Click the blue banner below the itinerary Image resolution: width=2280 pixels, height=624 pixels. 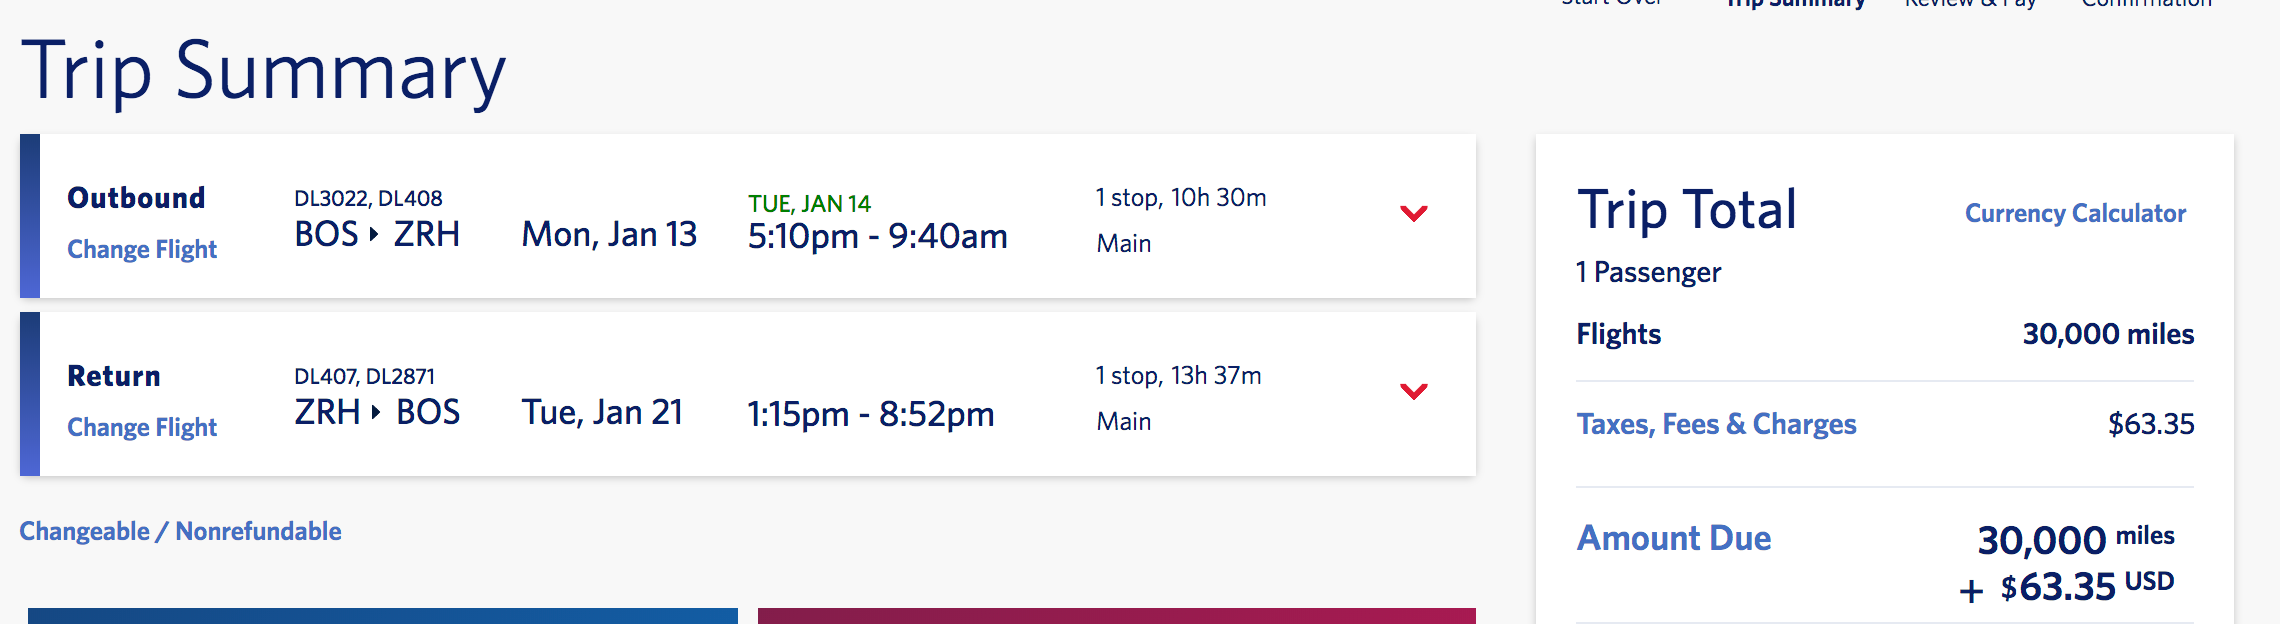(382, 615)
